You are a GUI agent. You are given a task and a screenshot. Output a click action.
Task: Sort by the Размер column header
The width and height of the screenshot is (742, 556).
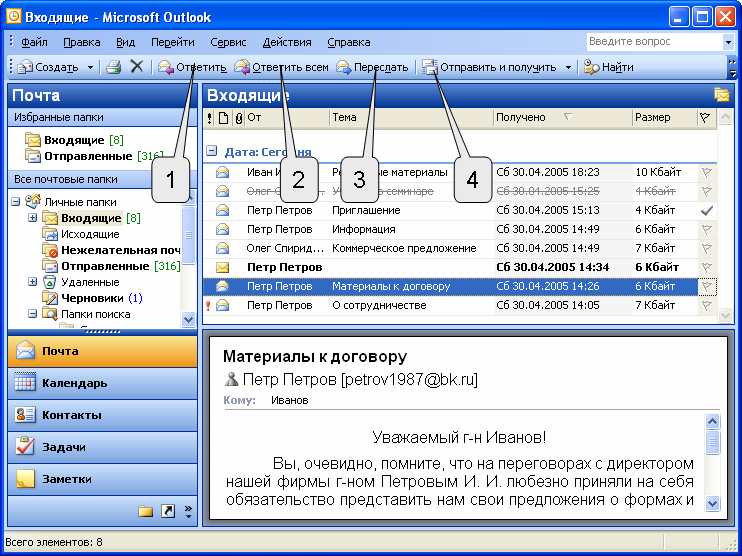(665, 117)
